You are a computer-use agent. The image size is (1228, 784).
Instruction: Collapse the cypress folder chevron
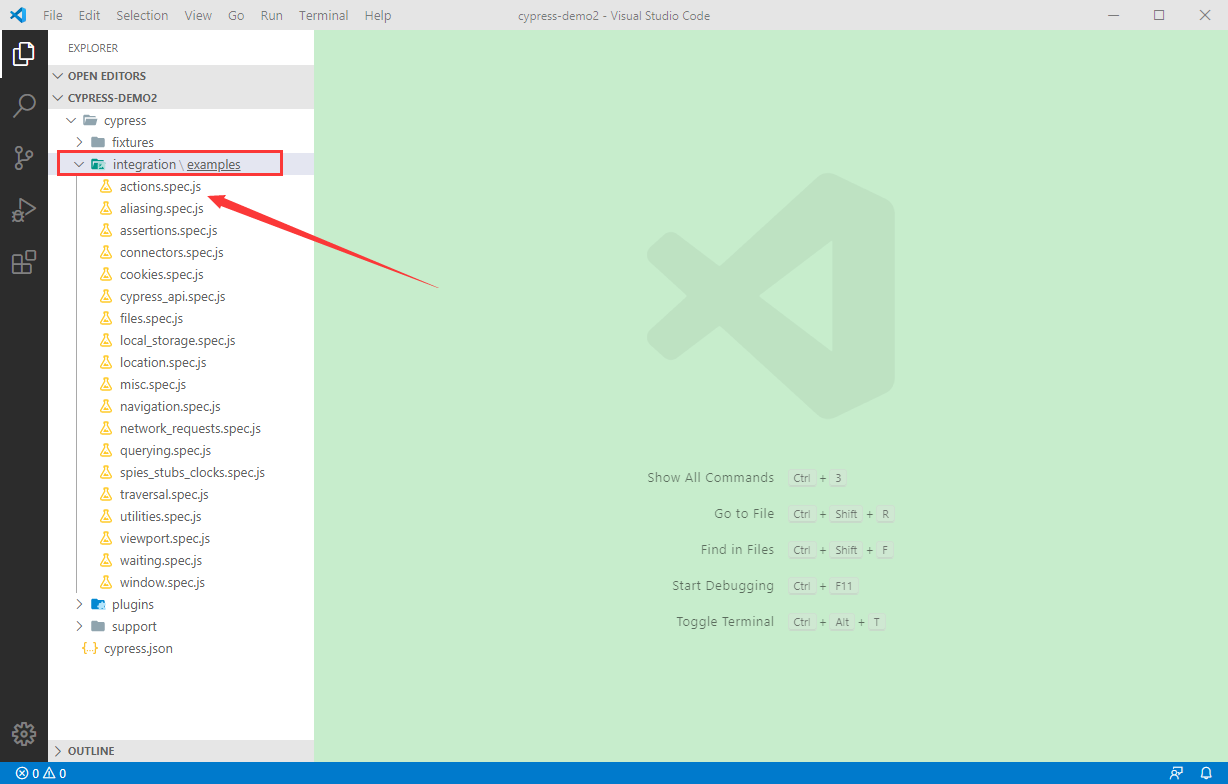click(x=71, y=121)
